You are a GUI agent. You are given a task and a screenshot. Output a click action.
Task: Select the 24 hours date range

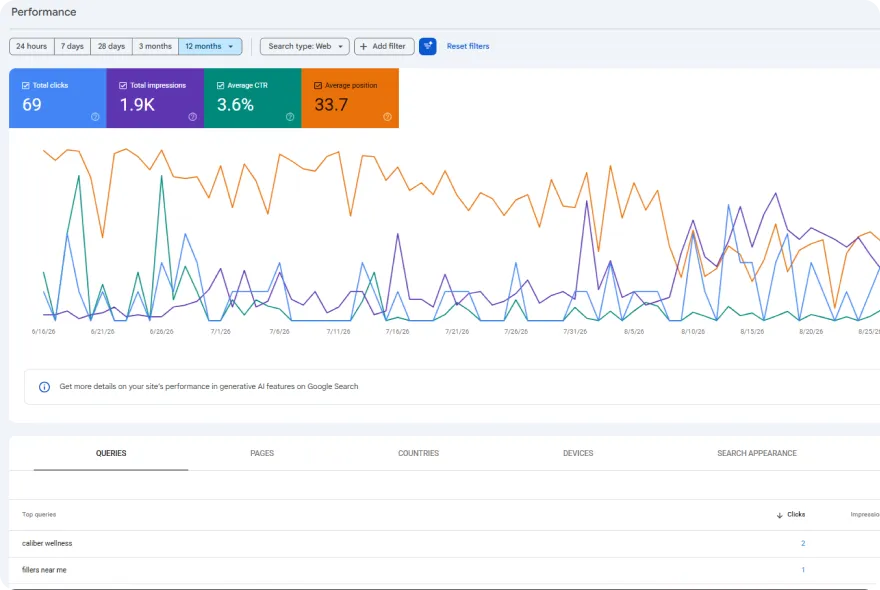point(31,47)
